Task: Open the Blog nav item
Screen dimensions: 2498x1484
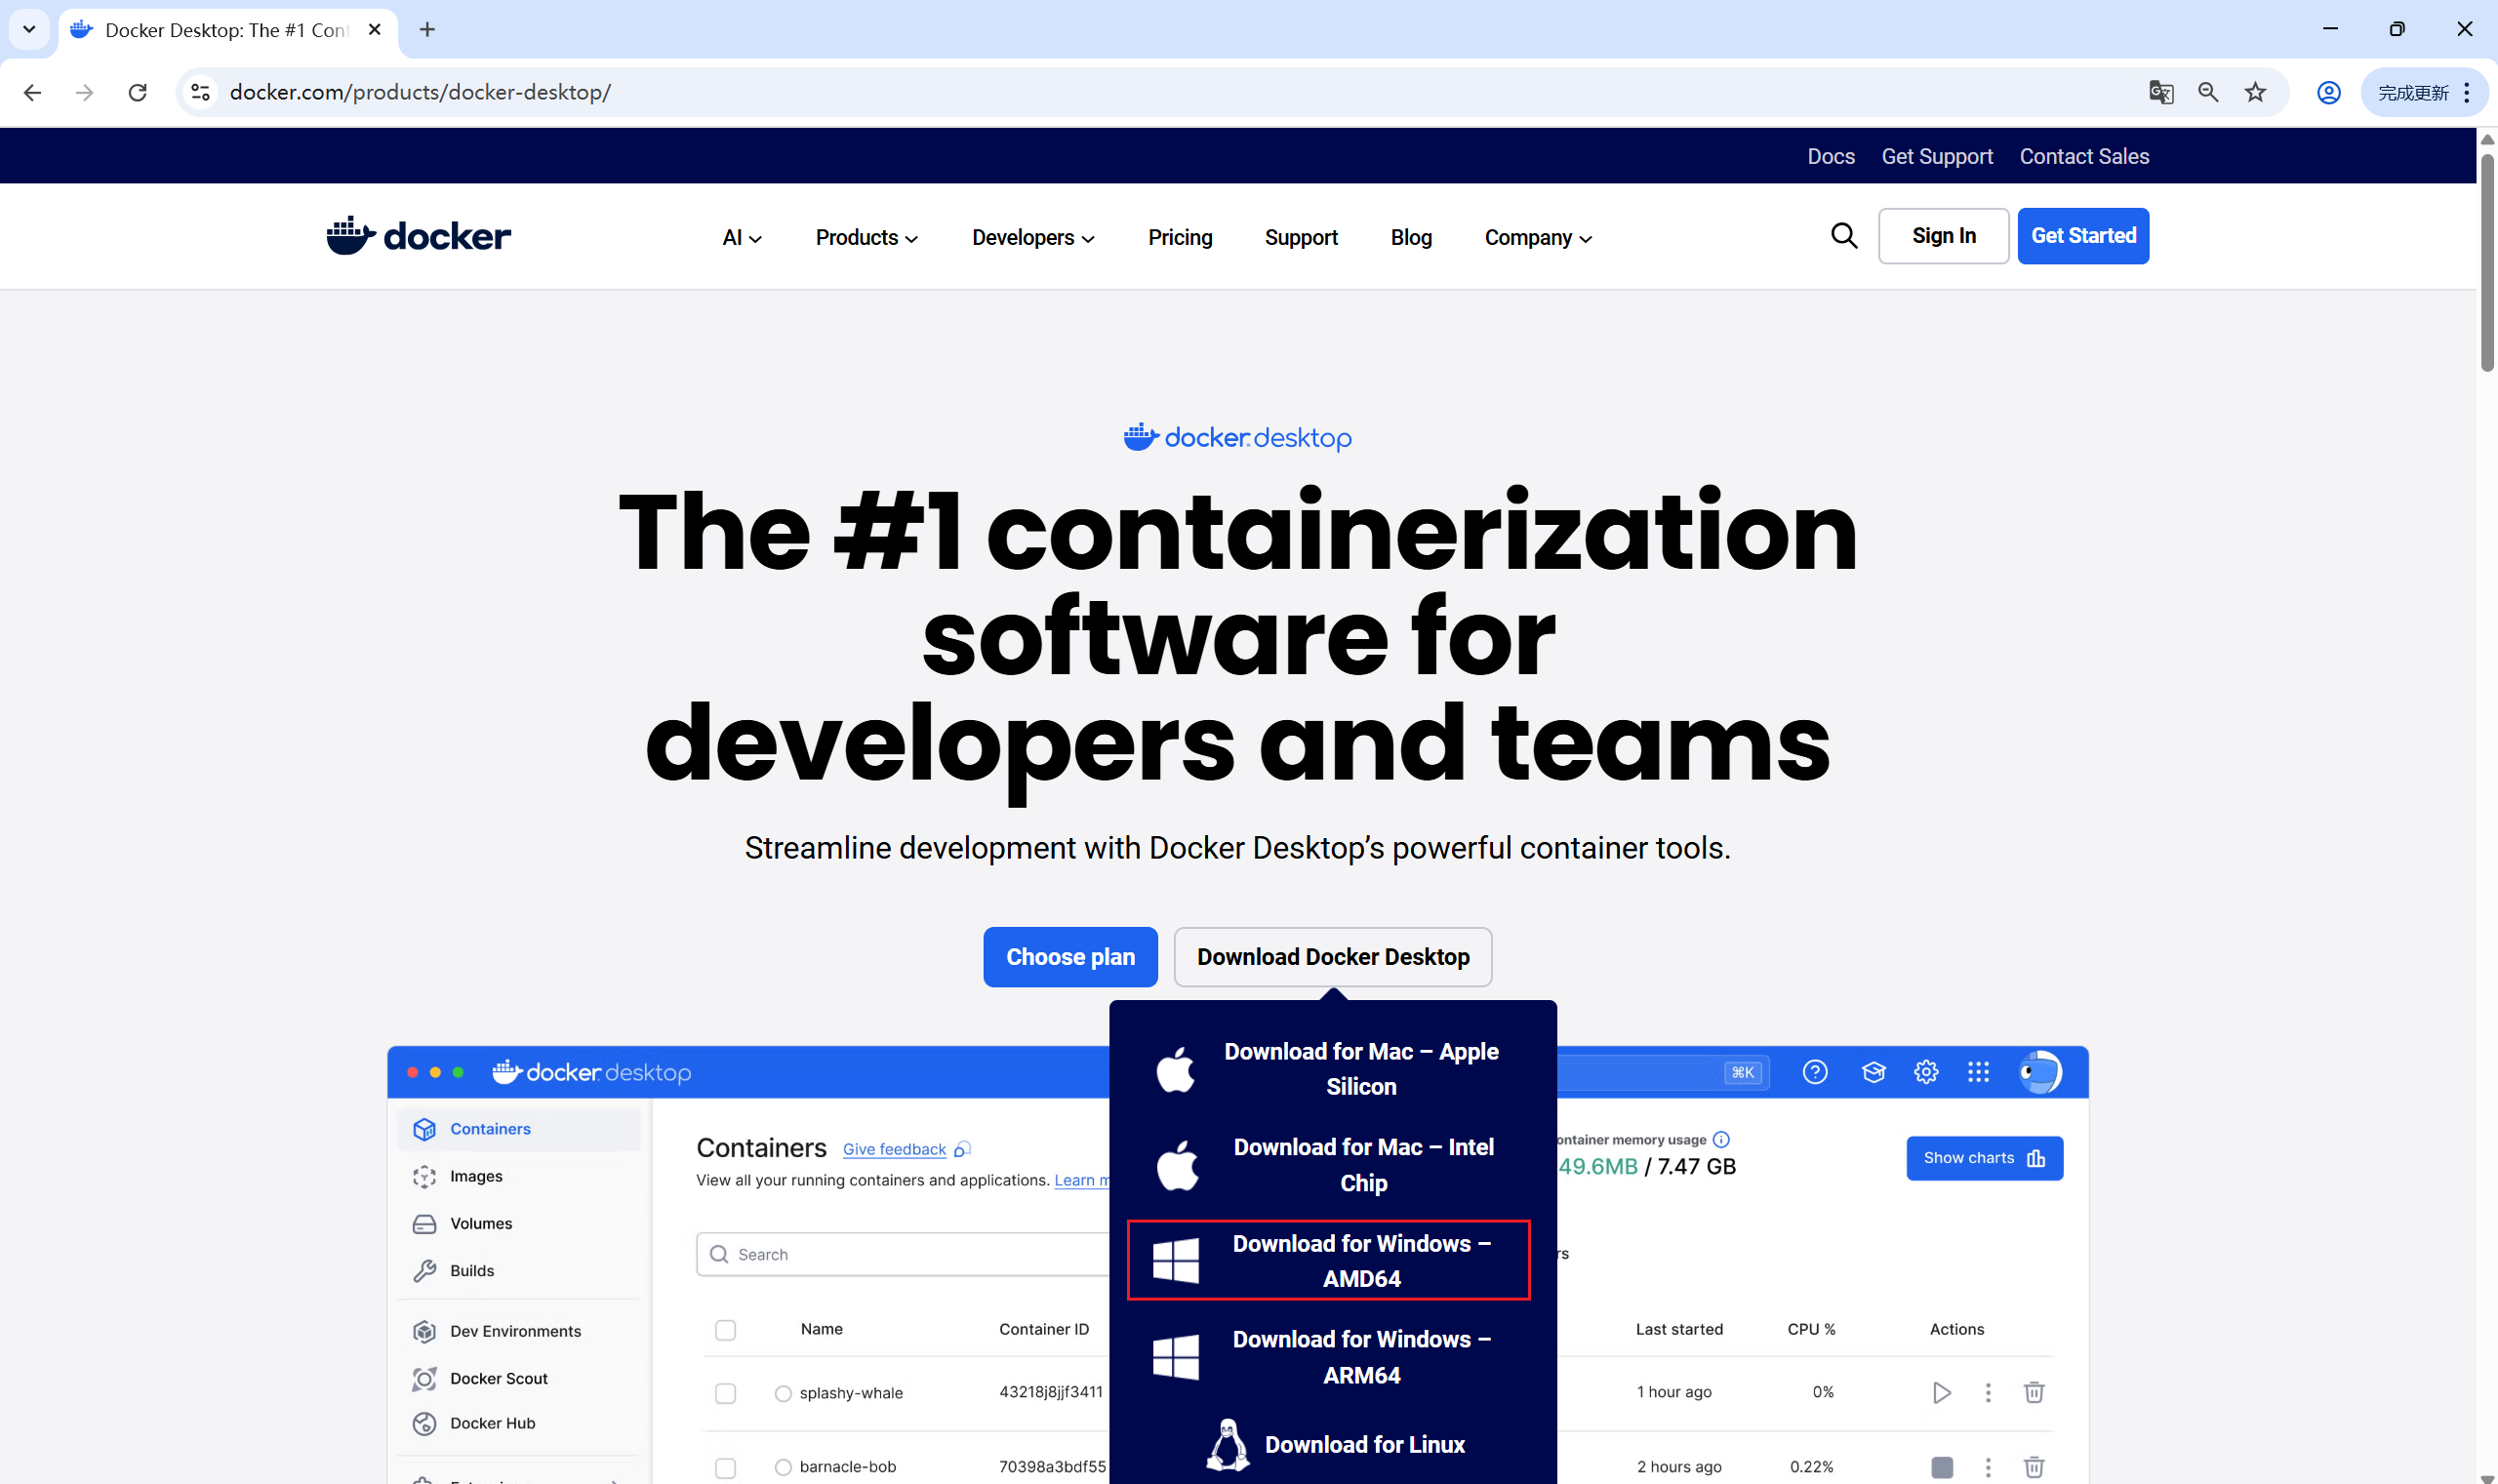Action: 1410,238
